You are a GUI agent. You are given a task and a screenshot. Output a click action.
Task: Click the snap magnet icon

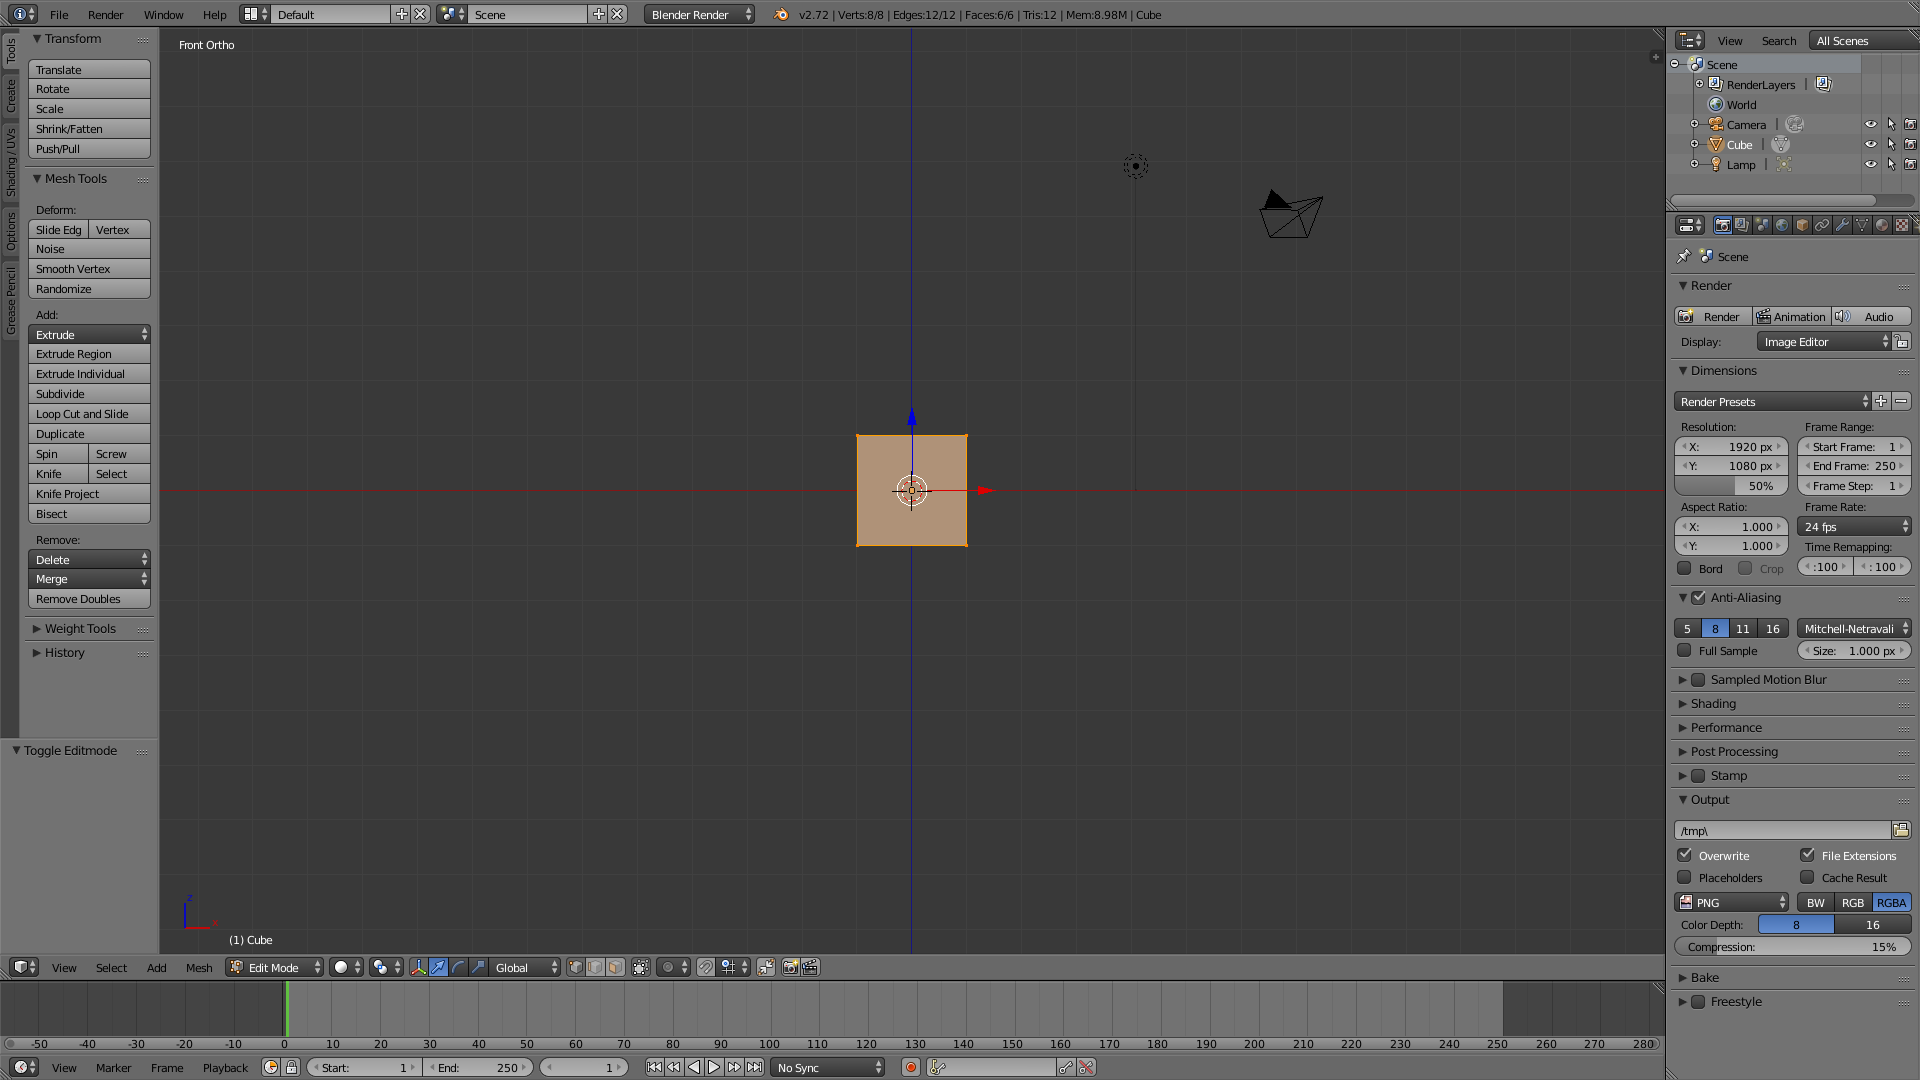click(706, 967)
